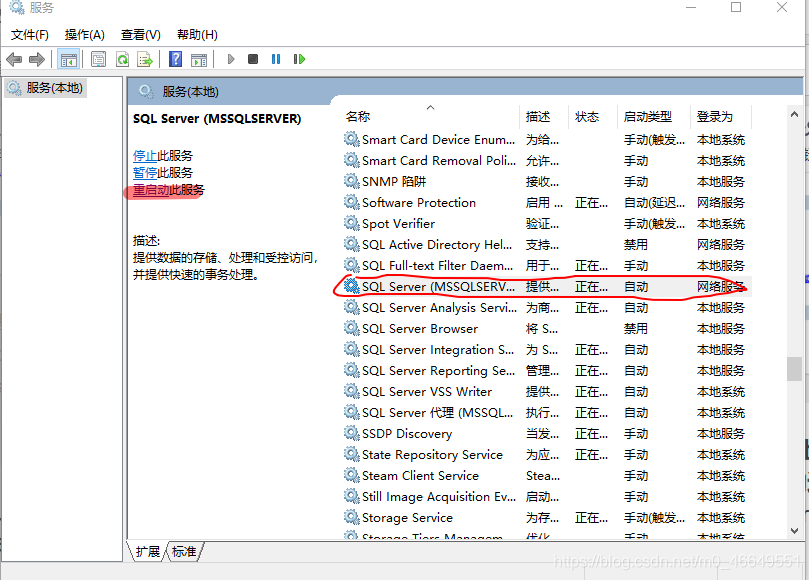This screenshot has width=809, height=580.
Task: Click the show/hide action pane icon
Action: (199, 60)
